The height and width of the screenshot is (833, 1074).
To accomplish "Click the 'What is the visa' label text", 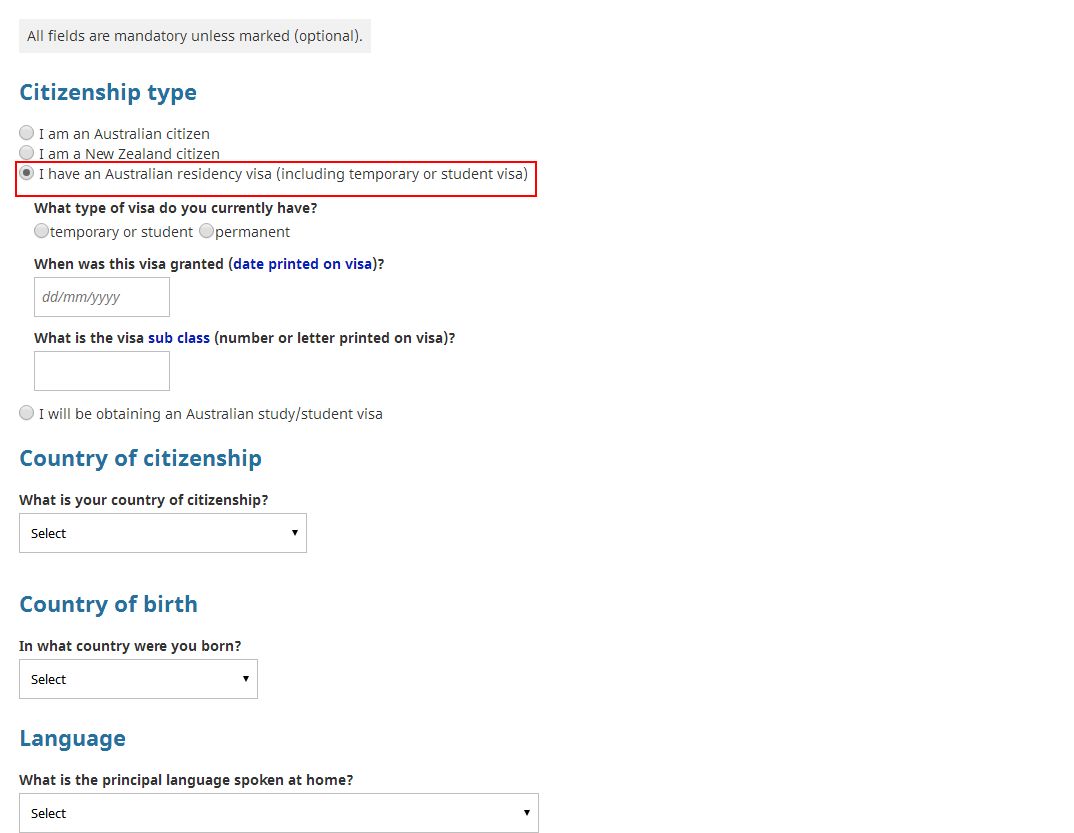I will 89,338.
